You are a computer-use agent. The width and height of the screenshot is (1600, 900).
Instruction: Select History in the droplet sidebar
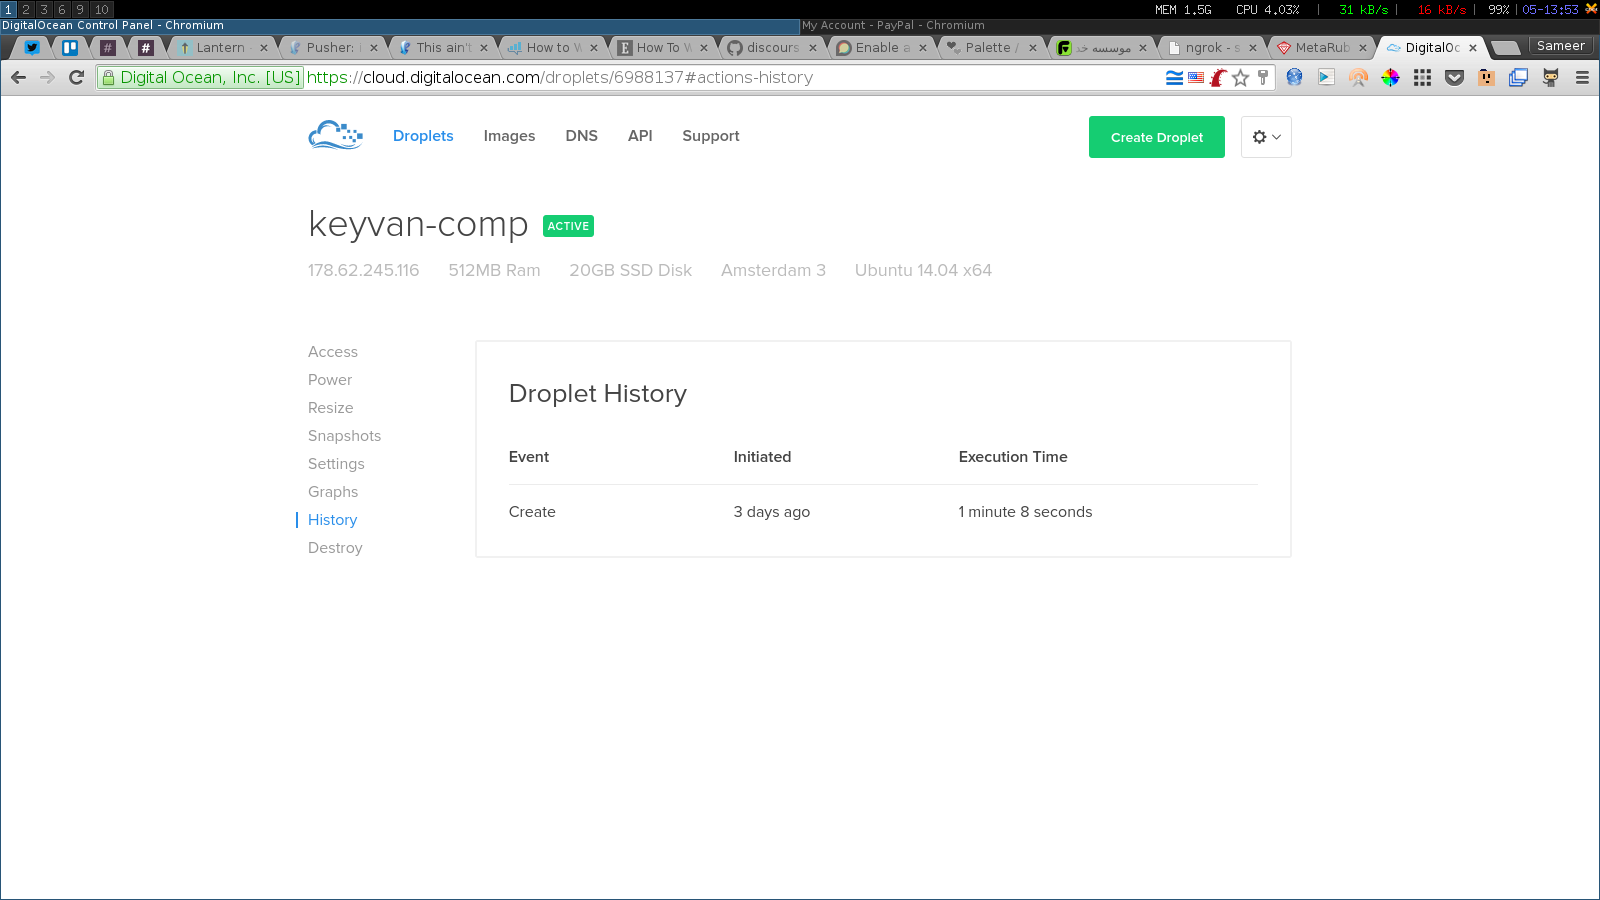pos(333,520)
